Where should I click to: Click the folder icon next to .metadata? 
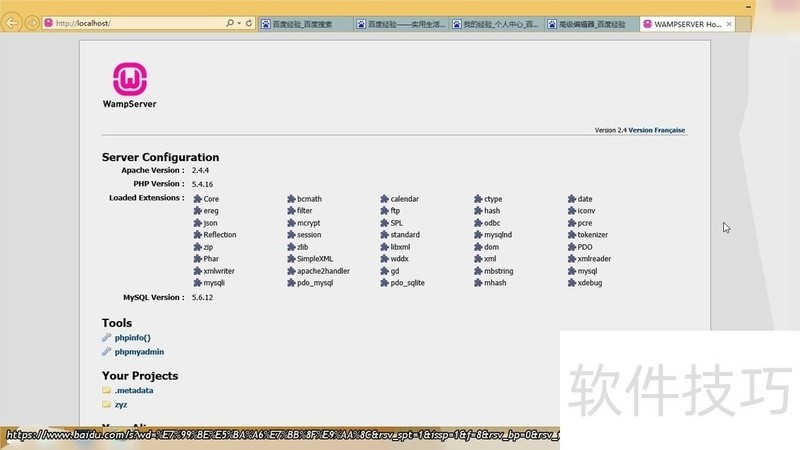coord(106,390)
